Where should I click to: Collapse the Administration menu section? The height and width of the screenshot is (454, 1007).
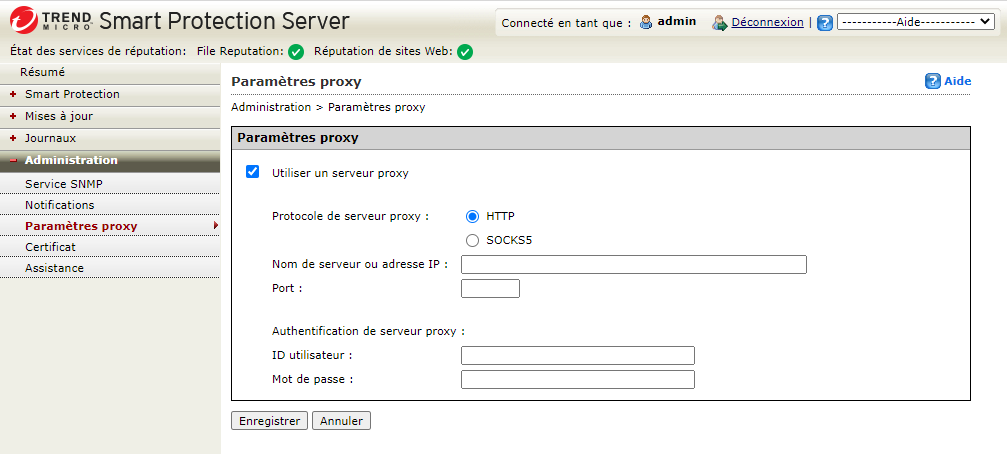(x=71, y=160)
